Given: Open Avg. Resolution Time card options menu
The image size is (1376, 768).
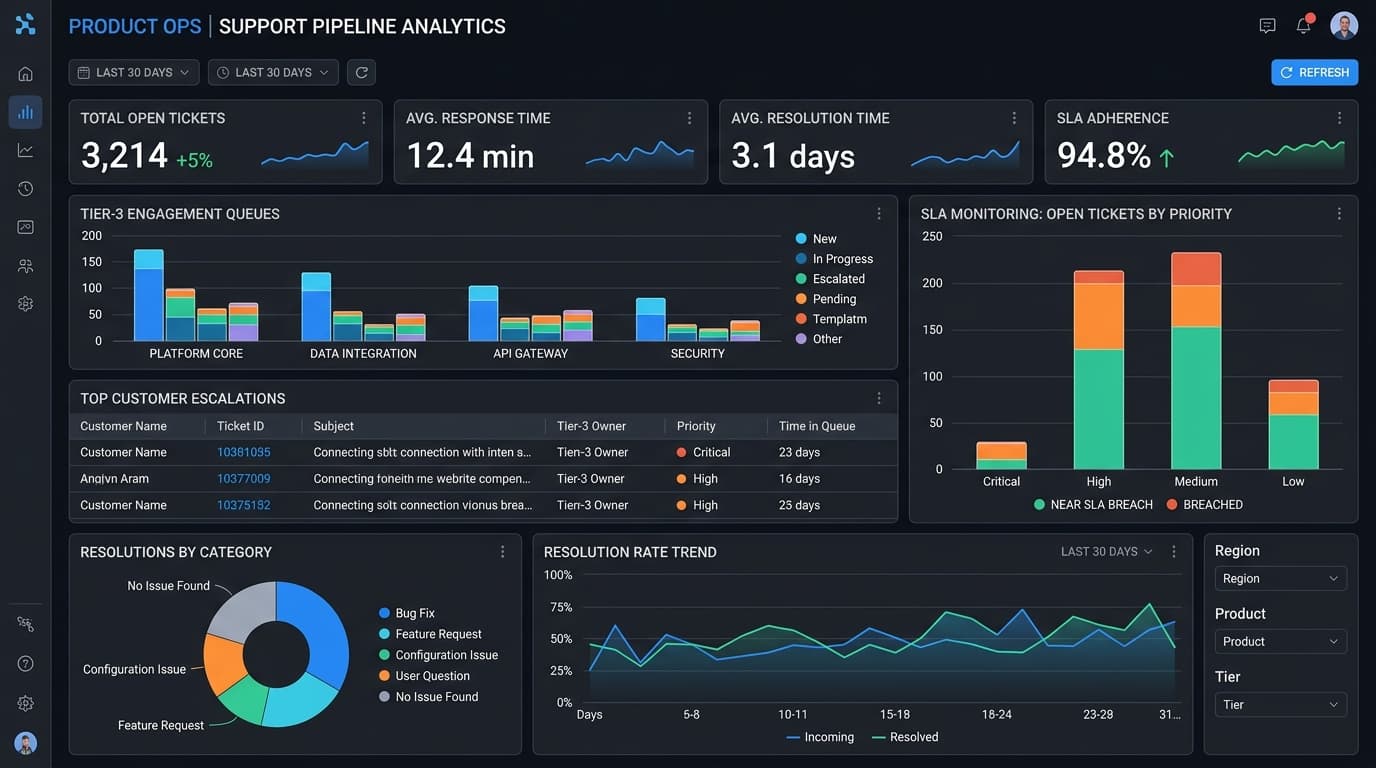Looking at the screenshot, I should pos(1014,118).
